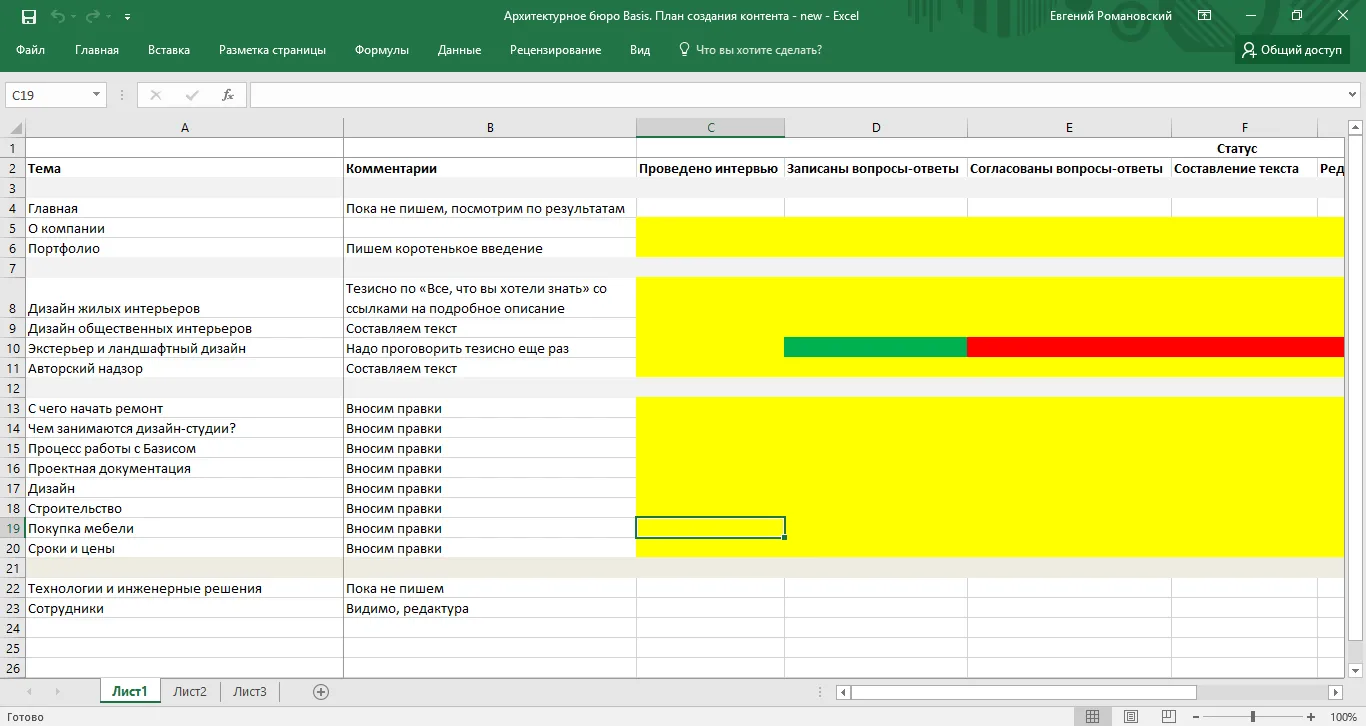Select column D header
The height and width of the screenshot is (726, 1366).
tap(876, 128)
